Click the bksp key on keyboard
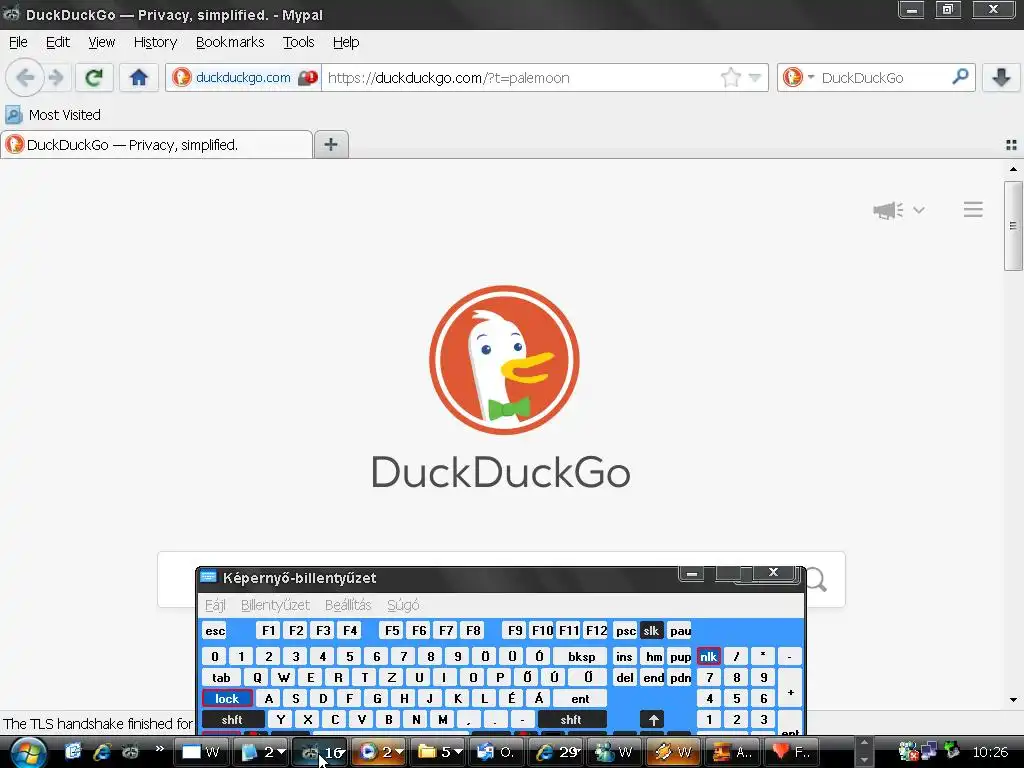 coord(581,657)
